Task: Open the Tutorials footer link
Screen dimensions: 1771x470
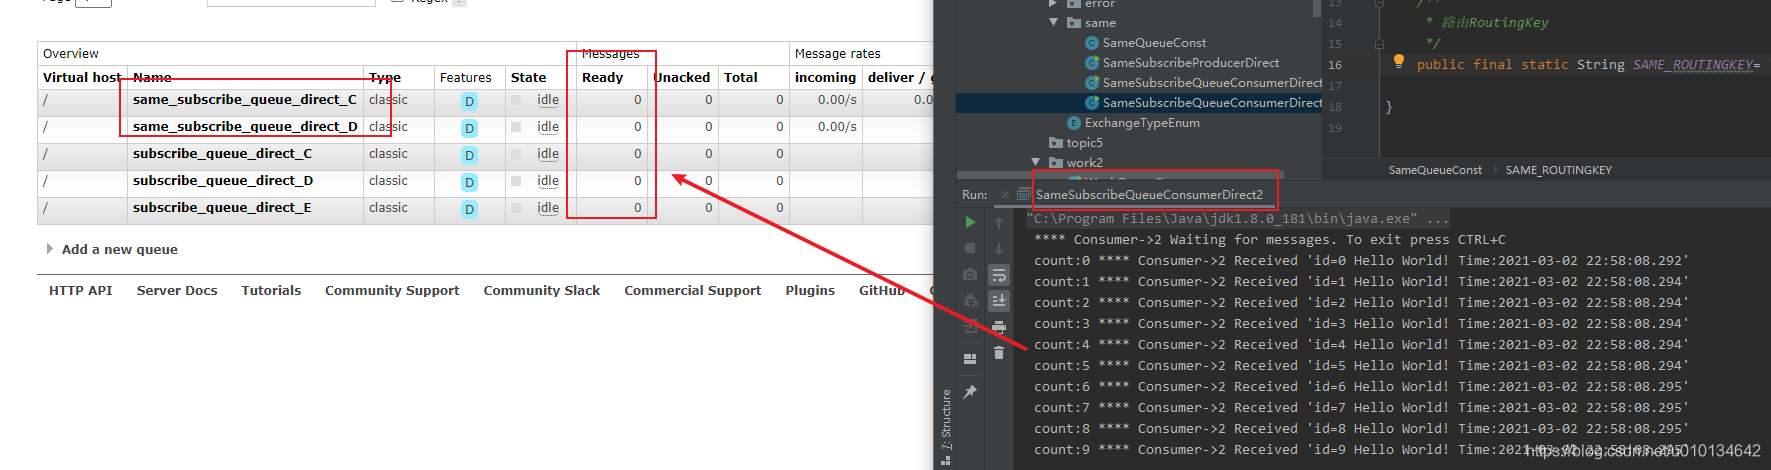Action: pos(271,290)
